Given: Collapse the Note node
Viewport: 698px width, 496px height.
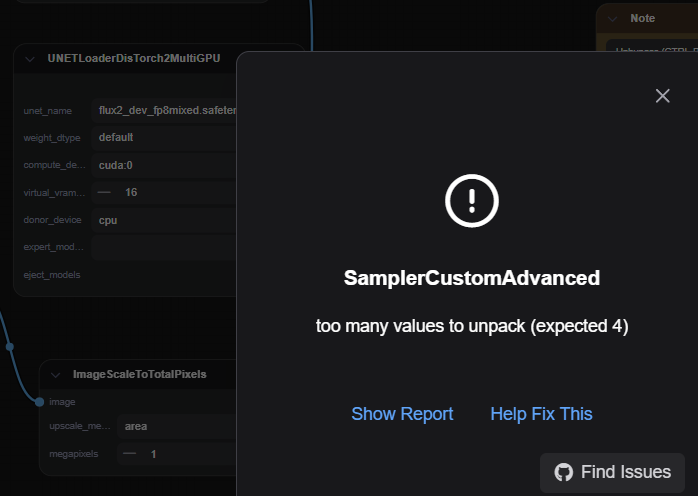Looking at the screenshot, I should point(613,19).
